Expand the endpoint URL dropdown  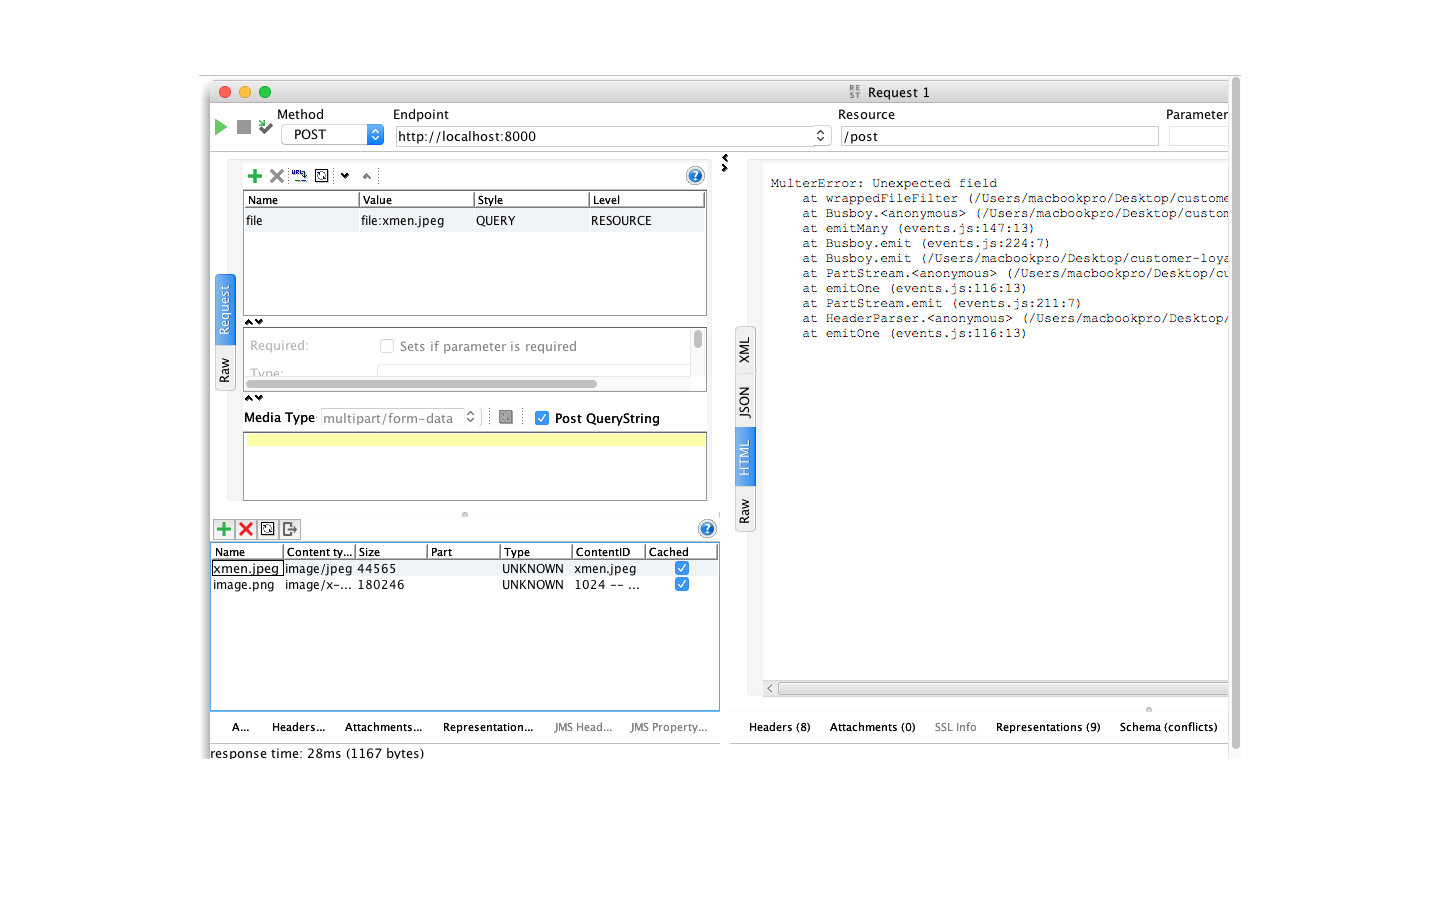coord(820,135)
